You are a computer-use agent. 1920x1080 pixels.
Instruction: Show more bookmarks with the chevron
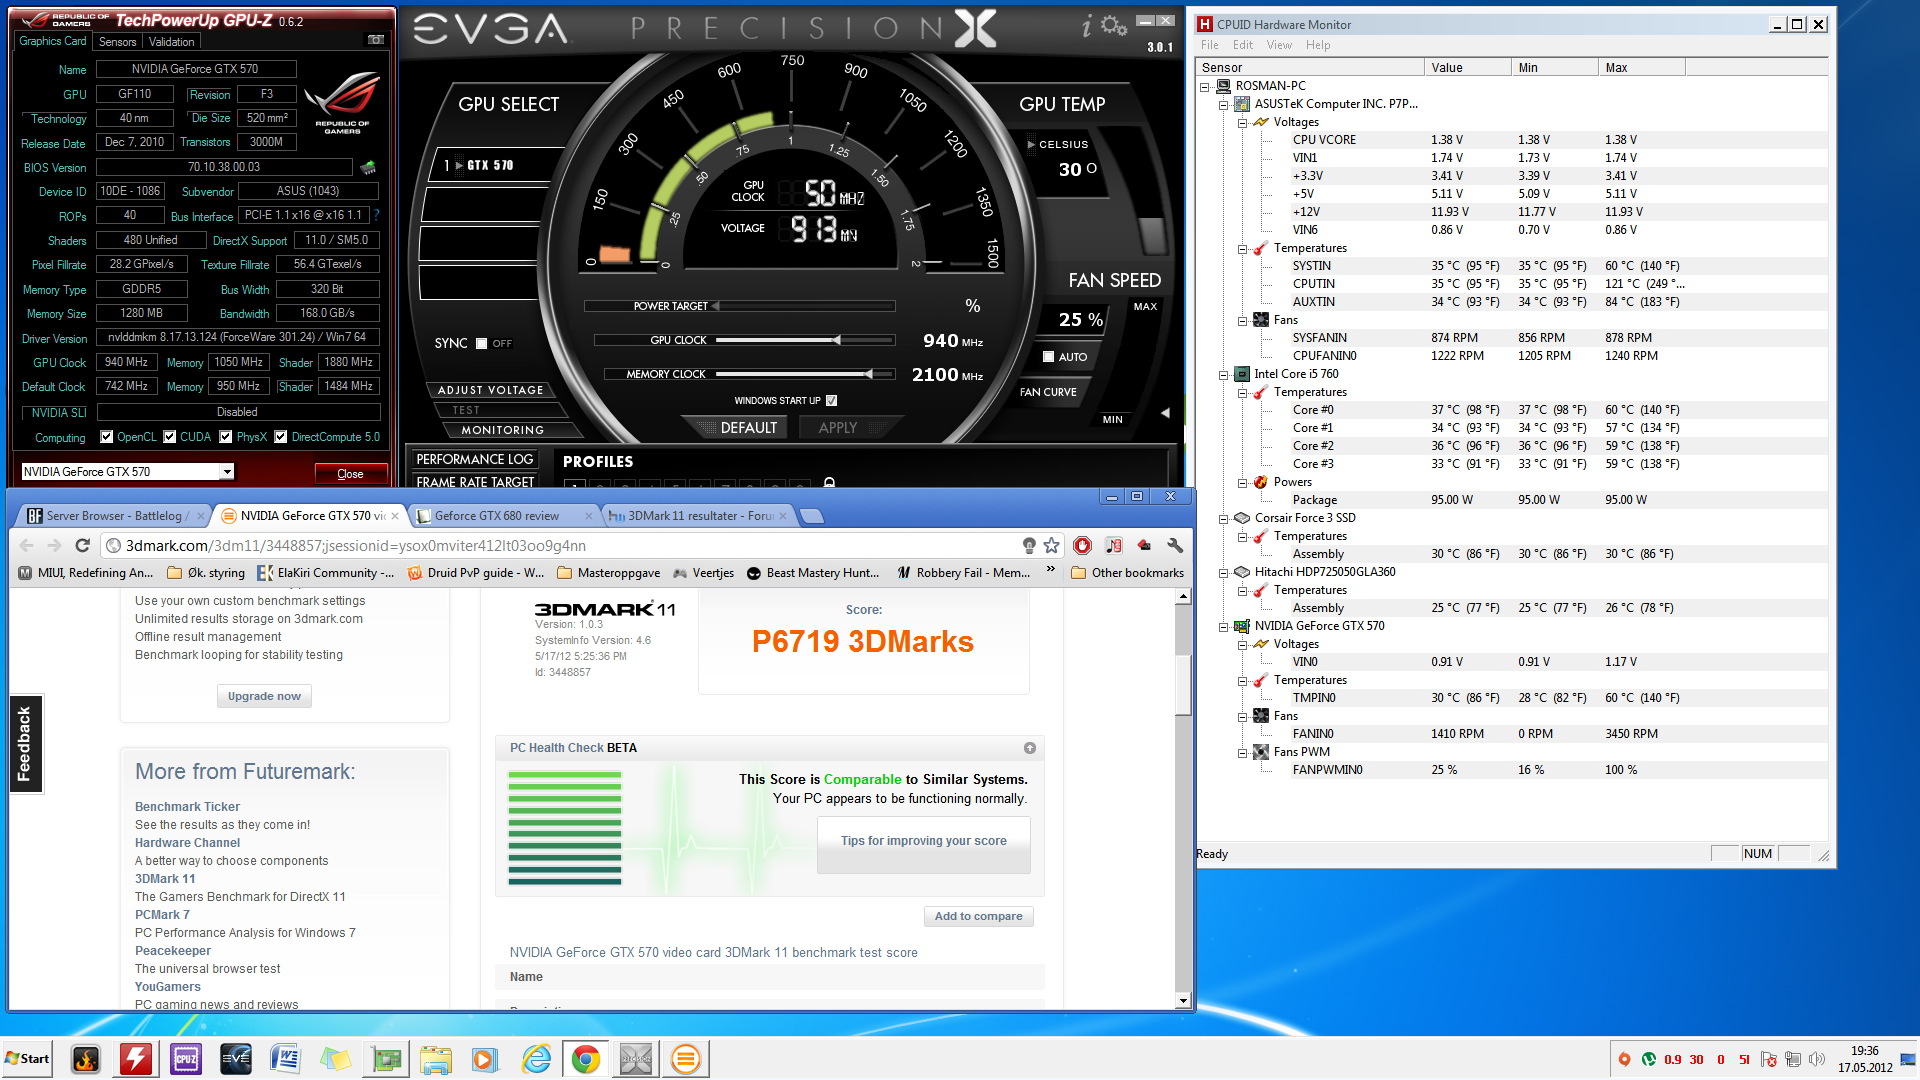(x=1050, y=570)
